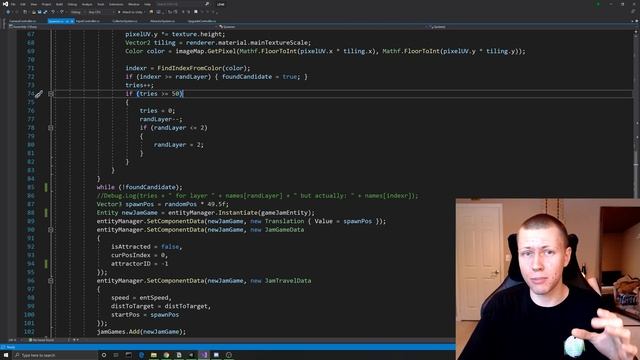640x360 pixels.
Task: Open the Build menu
Action: [x=60, y=4]
